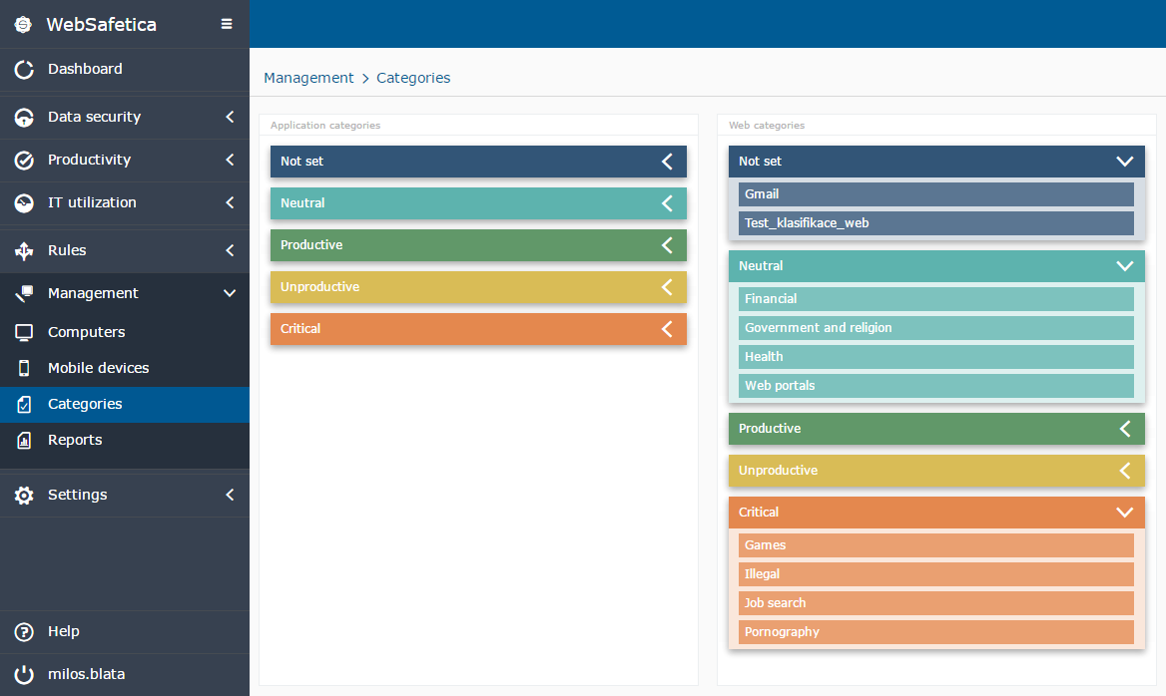
Task: Open the Reports menu item
Action: 75,440
